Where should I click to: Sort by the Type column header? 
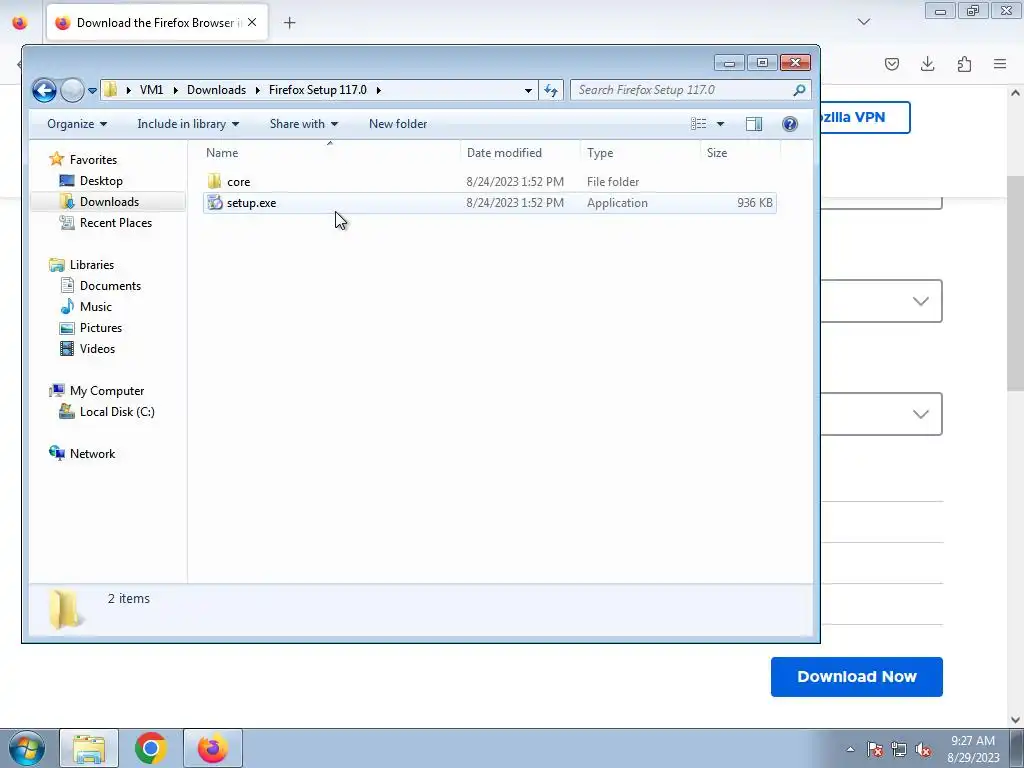(600, 153)
